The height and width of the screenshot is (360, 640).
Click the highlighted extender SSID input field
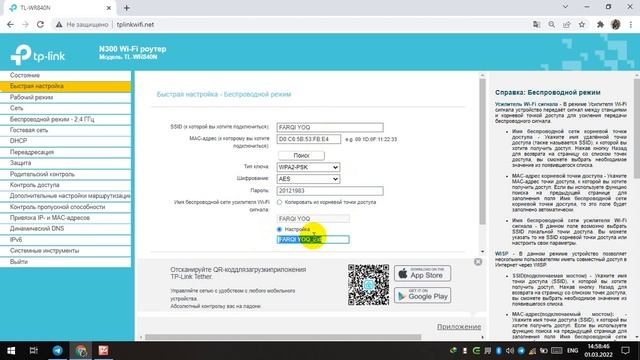(x=313, y=240)
